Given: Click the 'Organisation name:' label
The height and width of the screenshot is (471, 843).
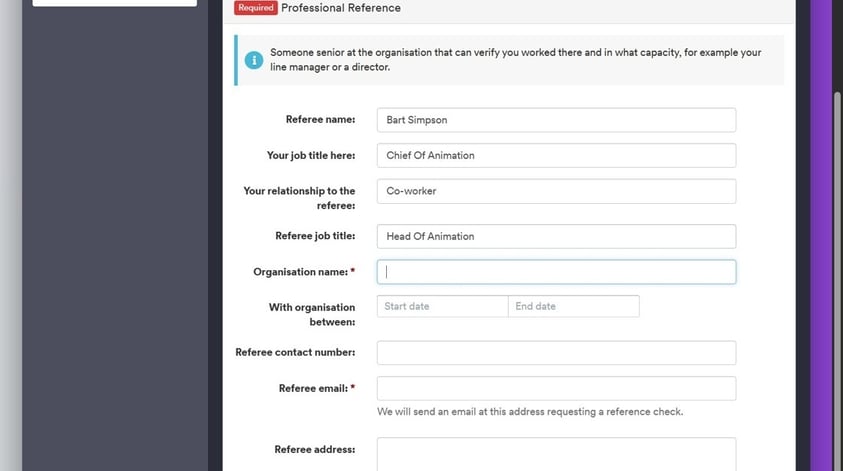Looking at the screenshot, I should [300, 272].
